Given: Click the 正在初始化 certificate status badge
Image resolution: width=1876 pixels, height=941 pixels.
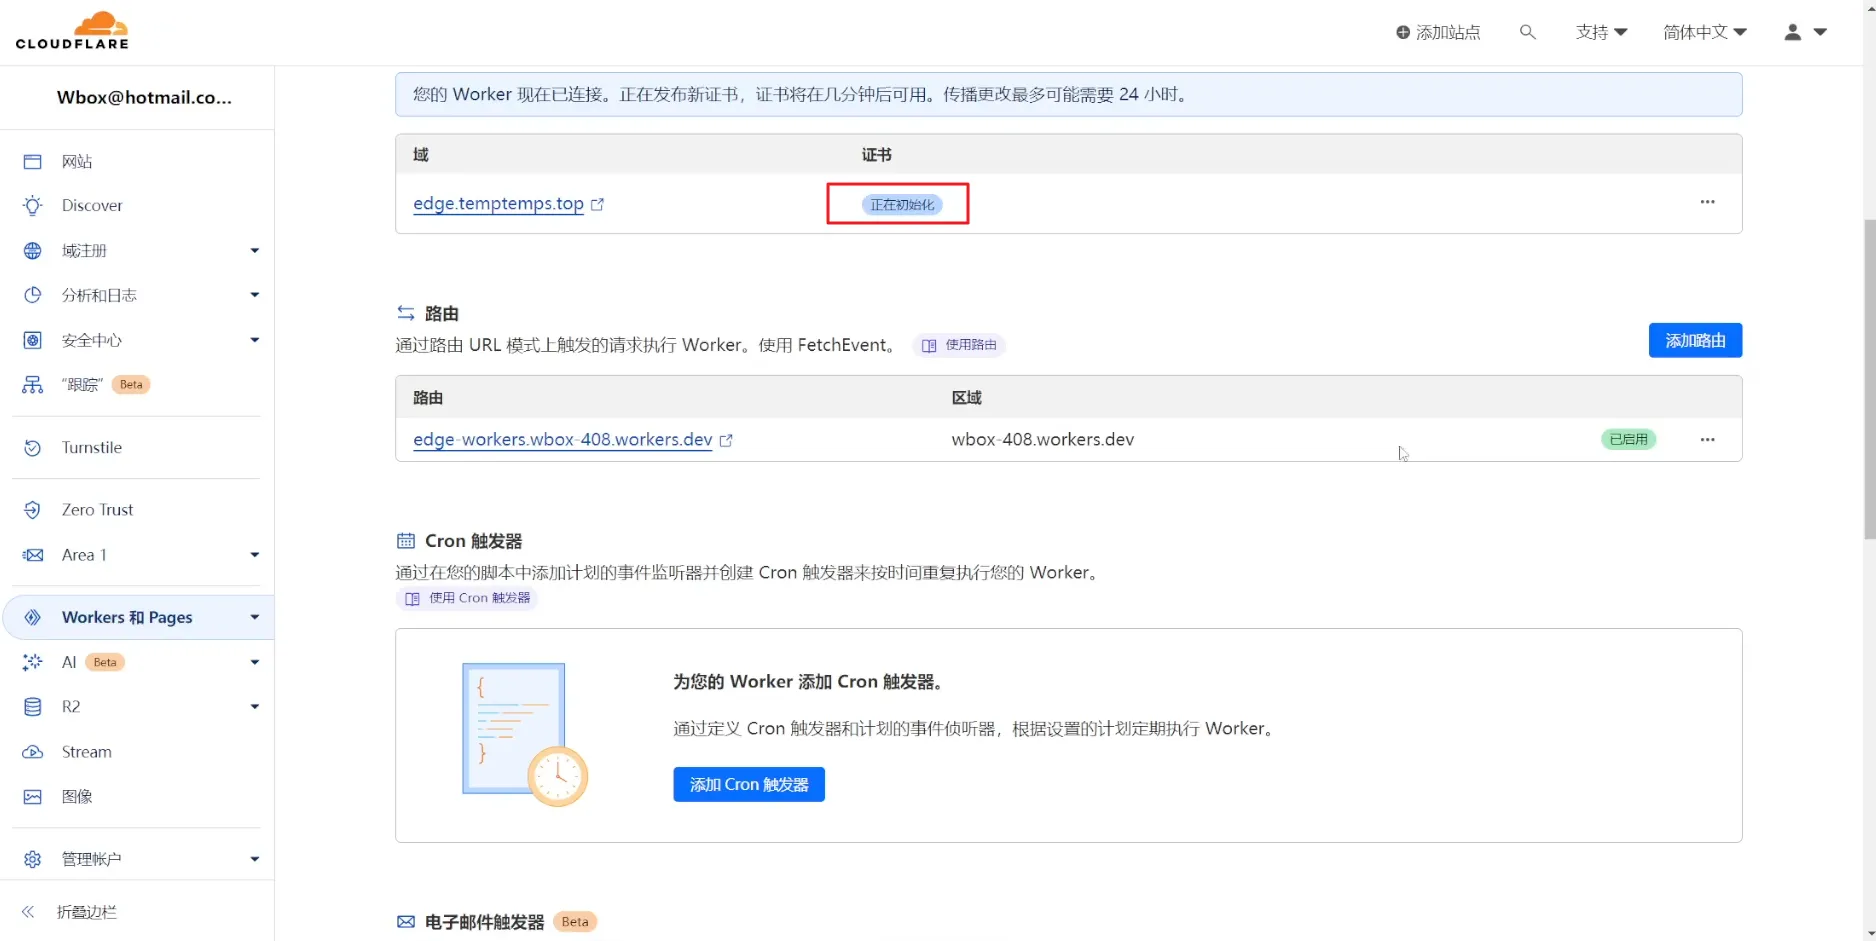Looking at the screenshot, I should point(902,205).
